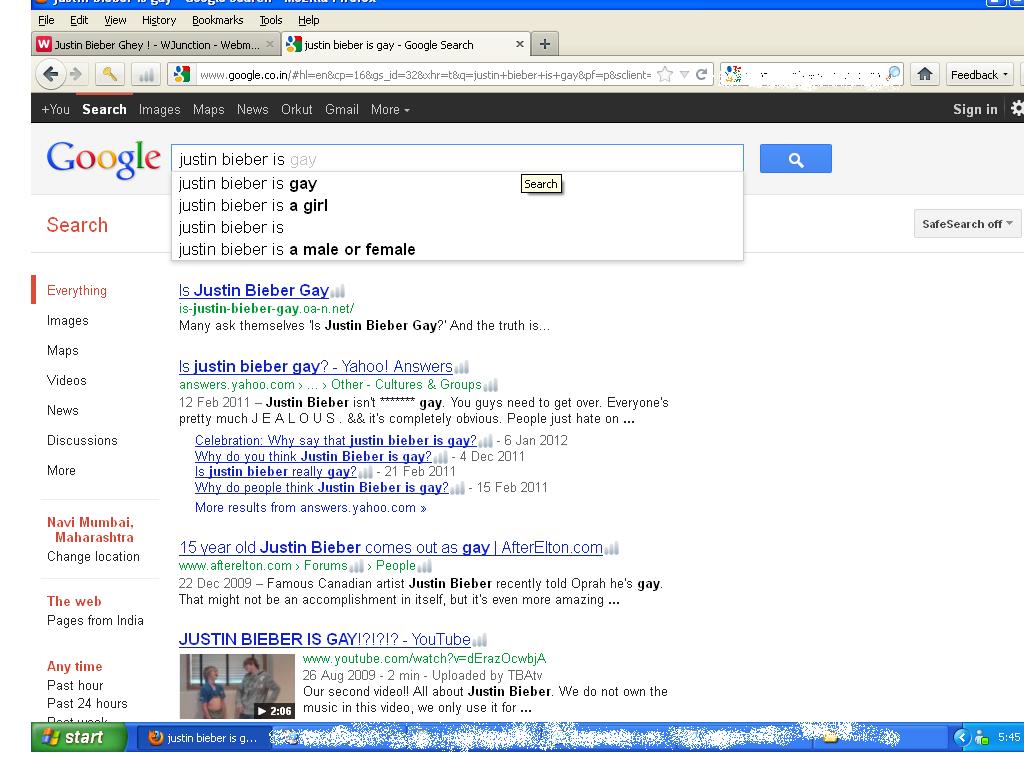Open the Firefox home page icon

click(x=925, y=74)
